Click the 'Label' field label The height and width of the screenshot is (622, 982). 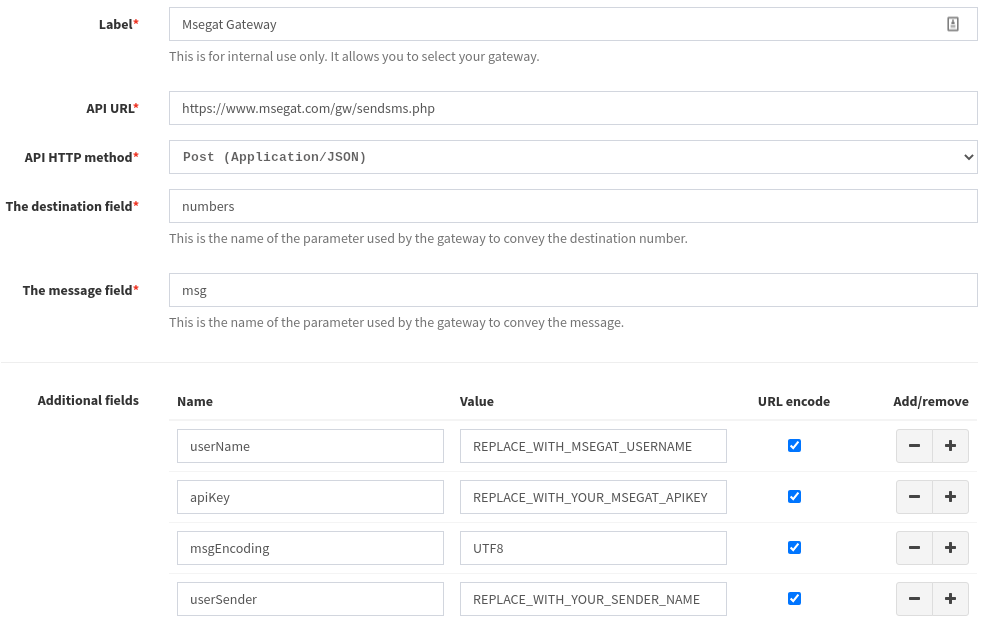click(x=118, y=24)
